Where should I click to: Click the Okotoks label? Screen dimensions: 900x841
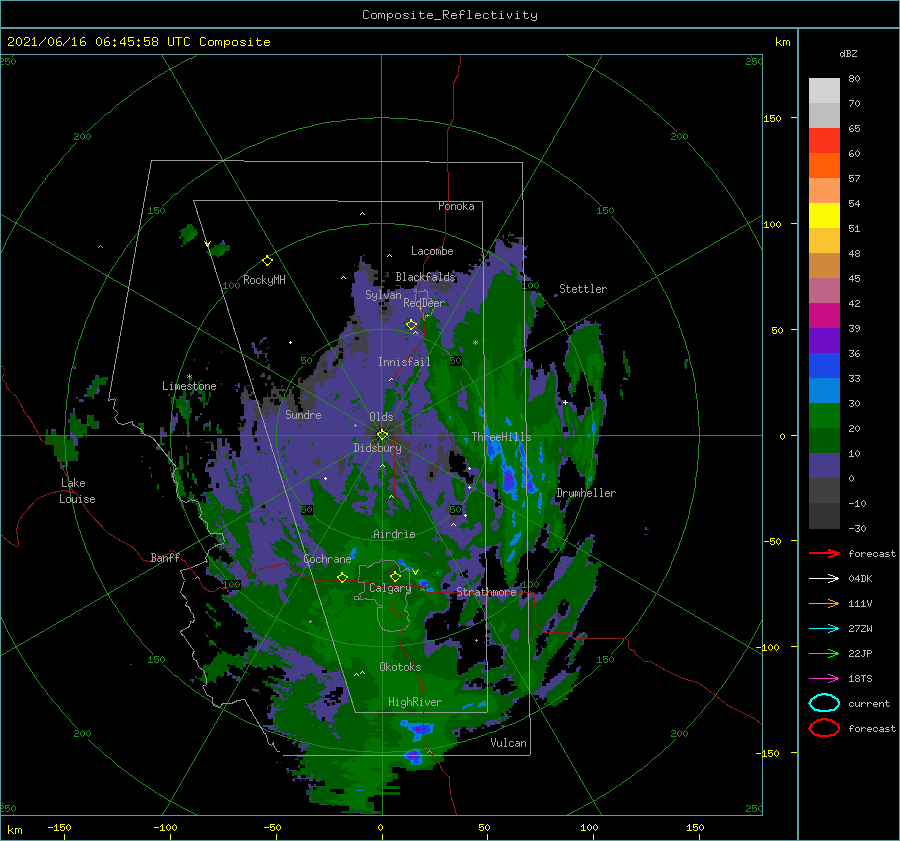(400, 667)
